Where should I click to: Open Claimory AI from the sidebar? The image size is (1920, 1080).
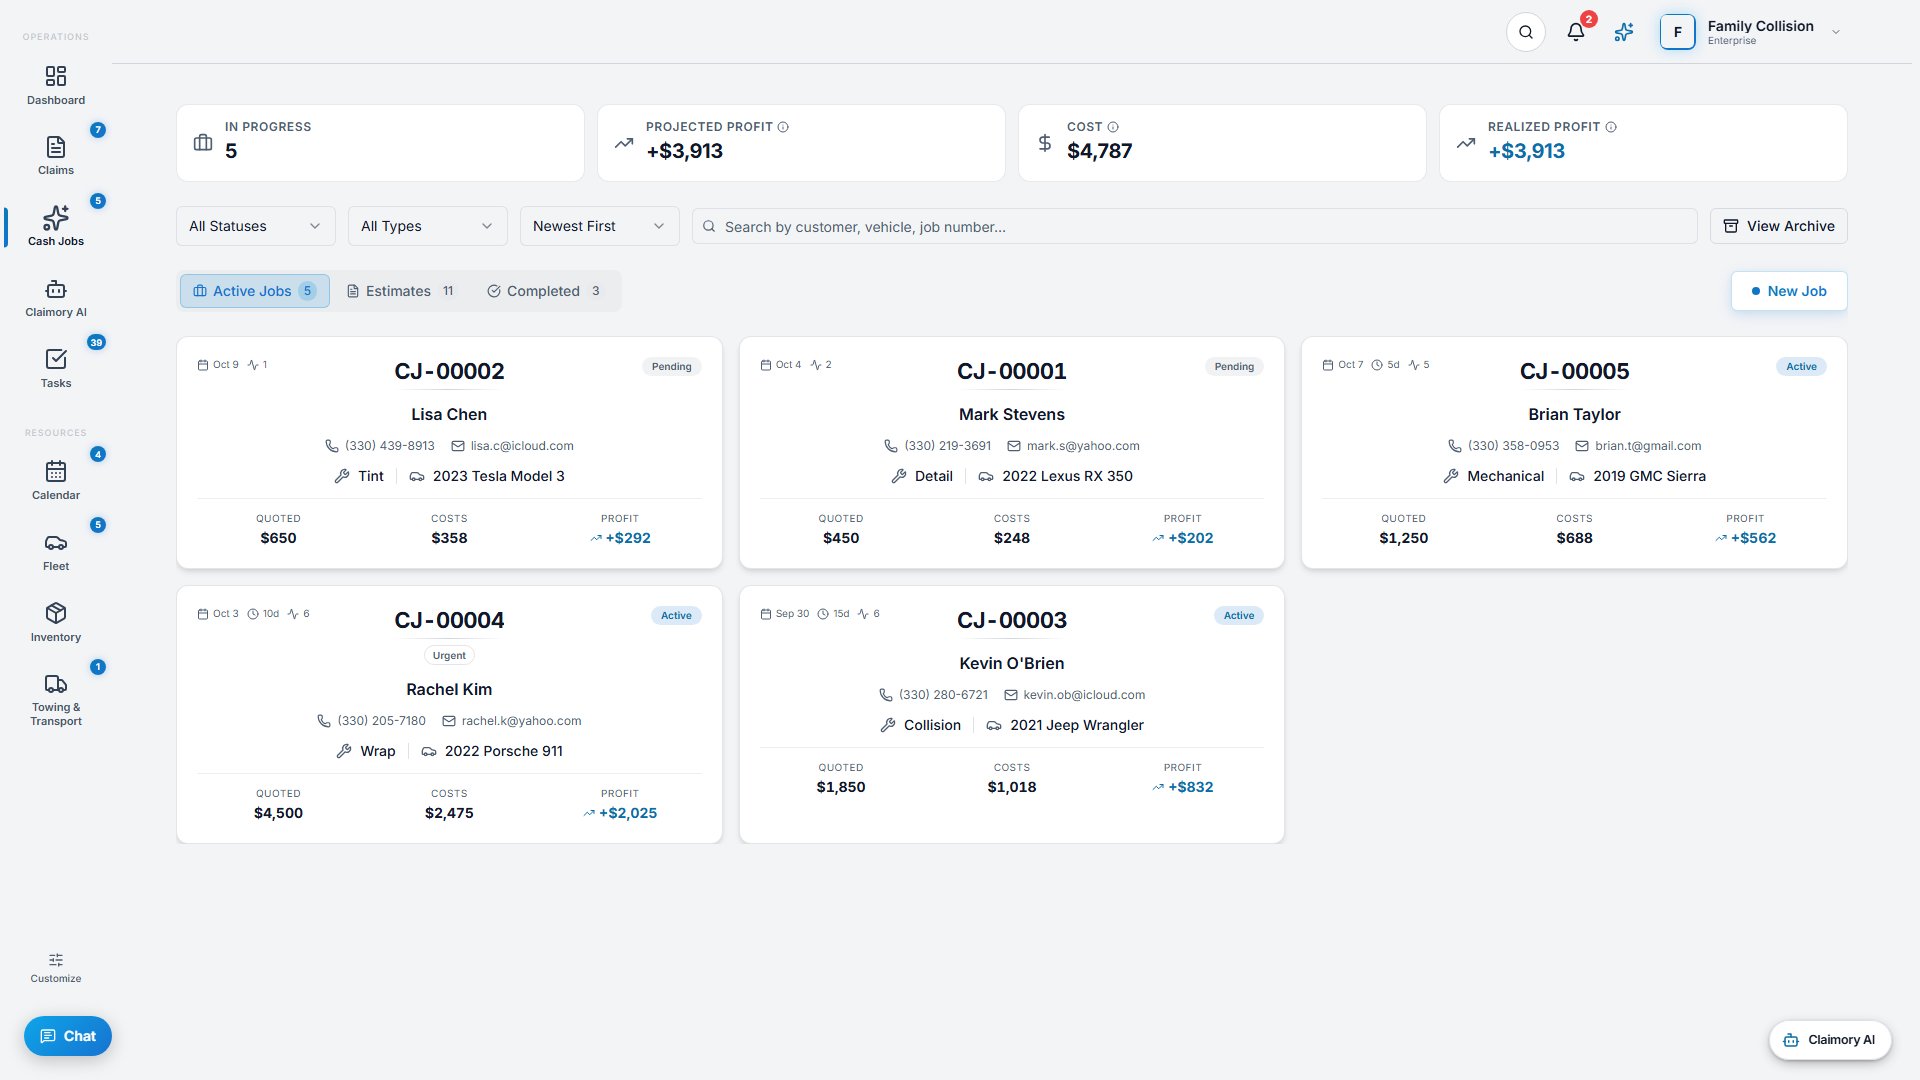tap(56, 297)
